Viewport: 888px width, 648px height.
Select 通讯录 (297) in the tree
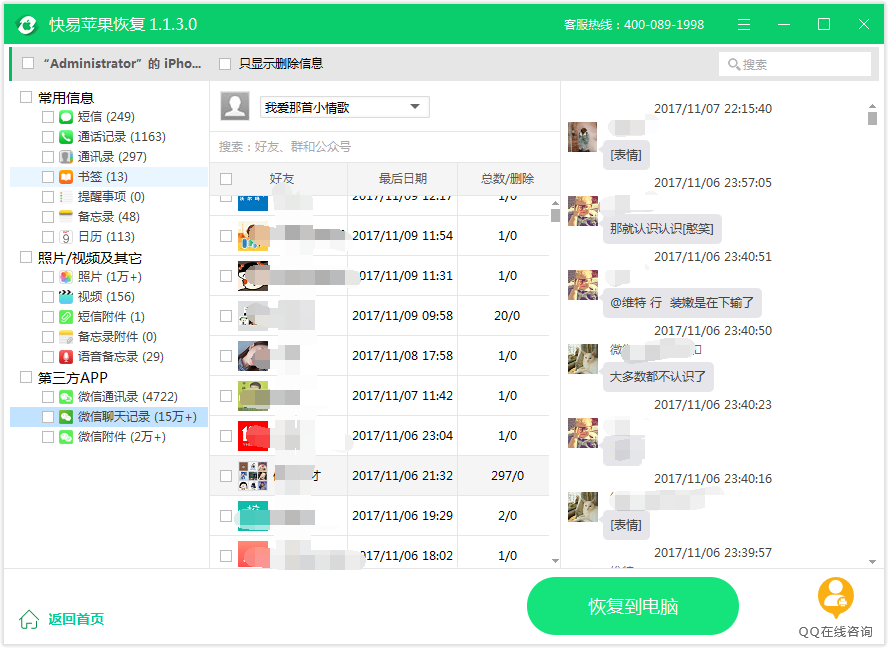point(112,157)
